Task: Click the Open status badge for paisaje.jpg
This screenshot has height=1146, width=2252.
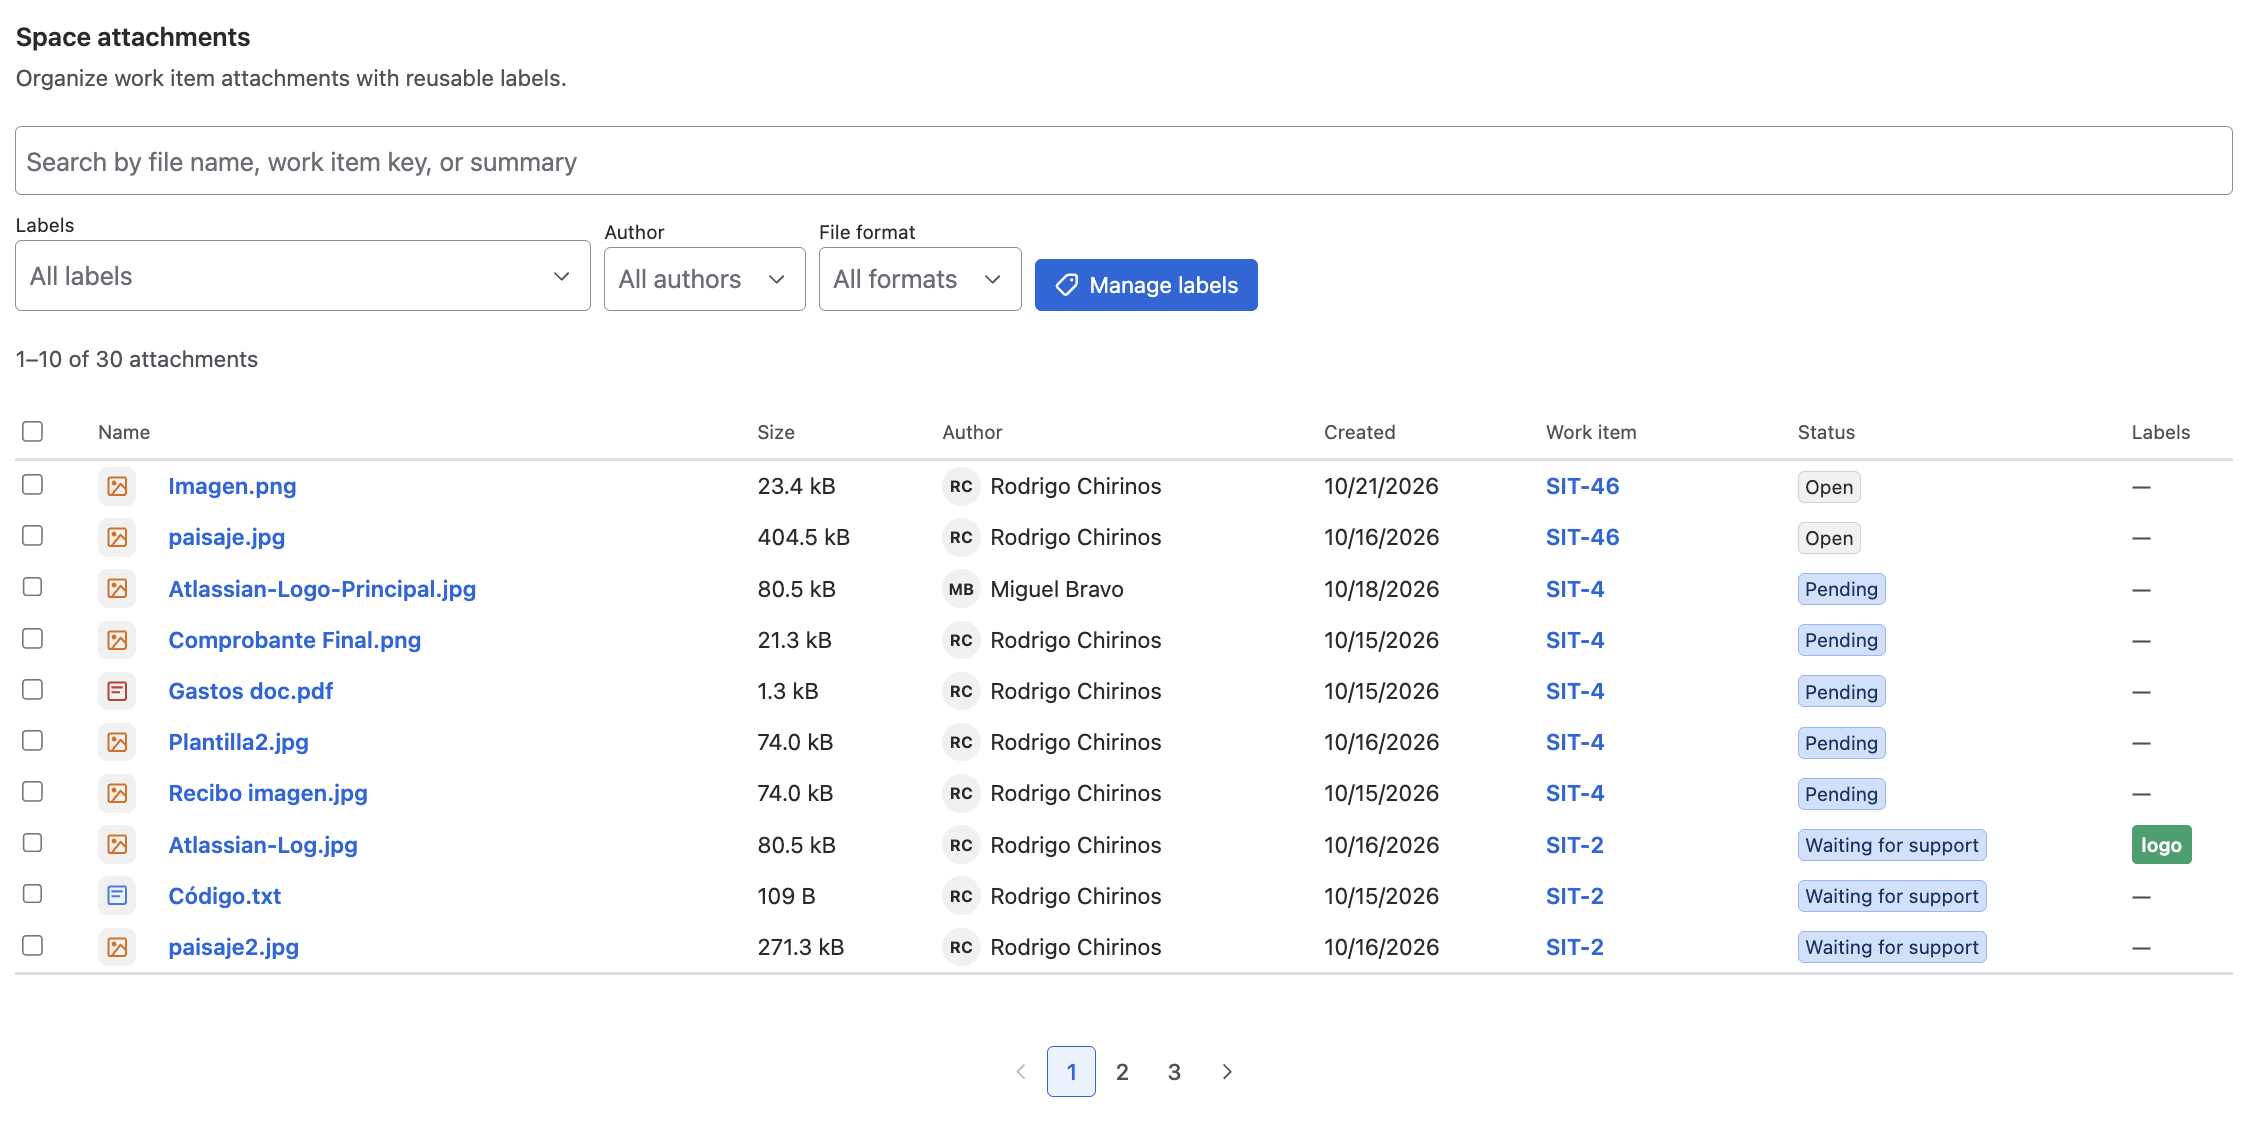Action: [x=1828, y=538]
